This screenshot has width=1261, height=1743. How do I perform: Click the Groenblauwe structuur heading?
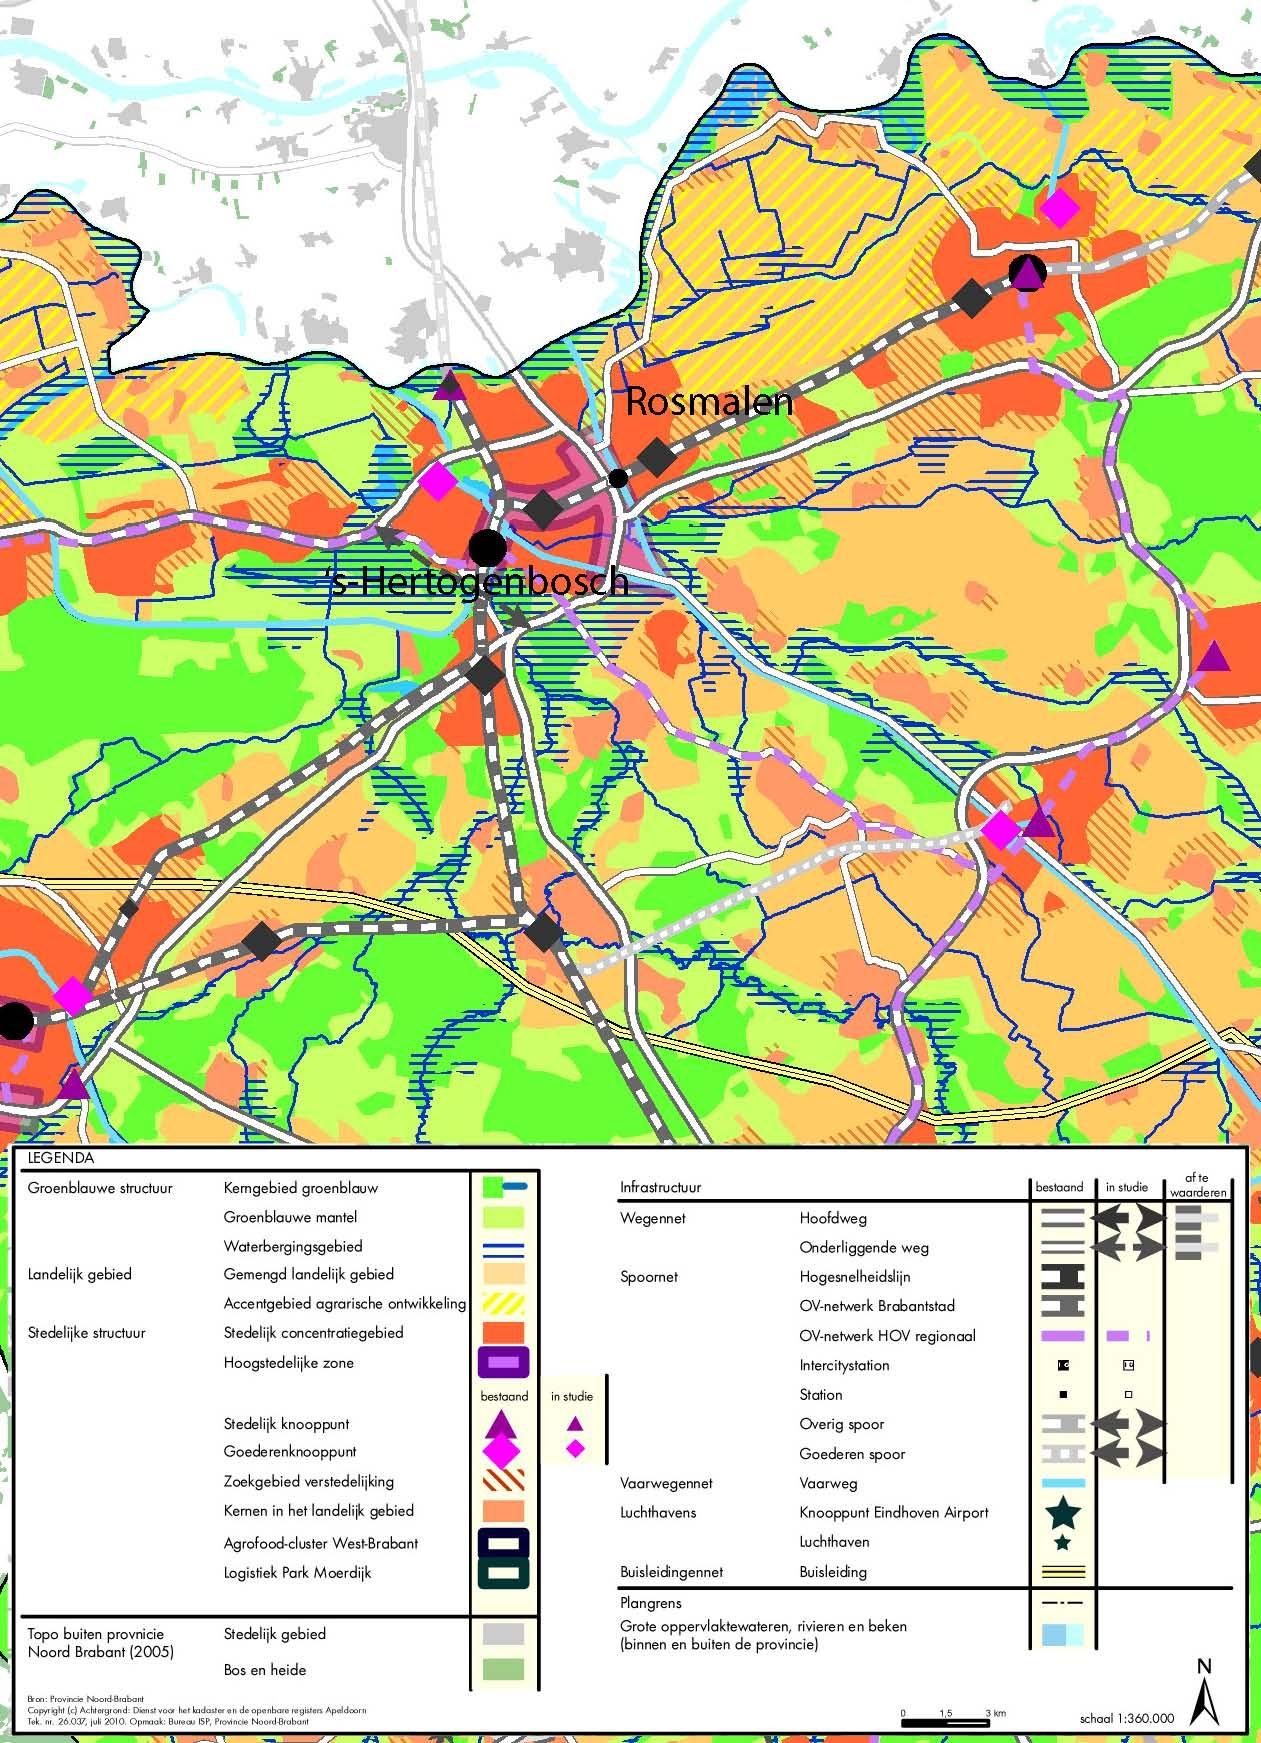coord(100,1188)
